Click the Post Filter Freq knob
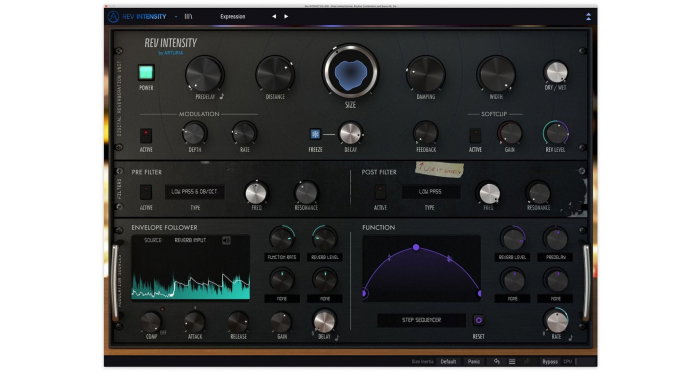Screen dimensions: 700x372 pos(489,193)
